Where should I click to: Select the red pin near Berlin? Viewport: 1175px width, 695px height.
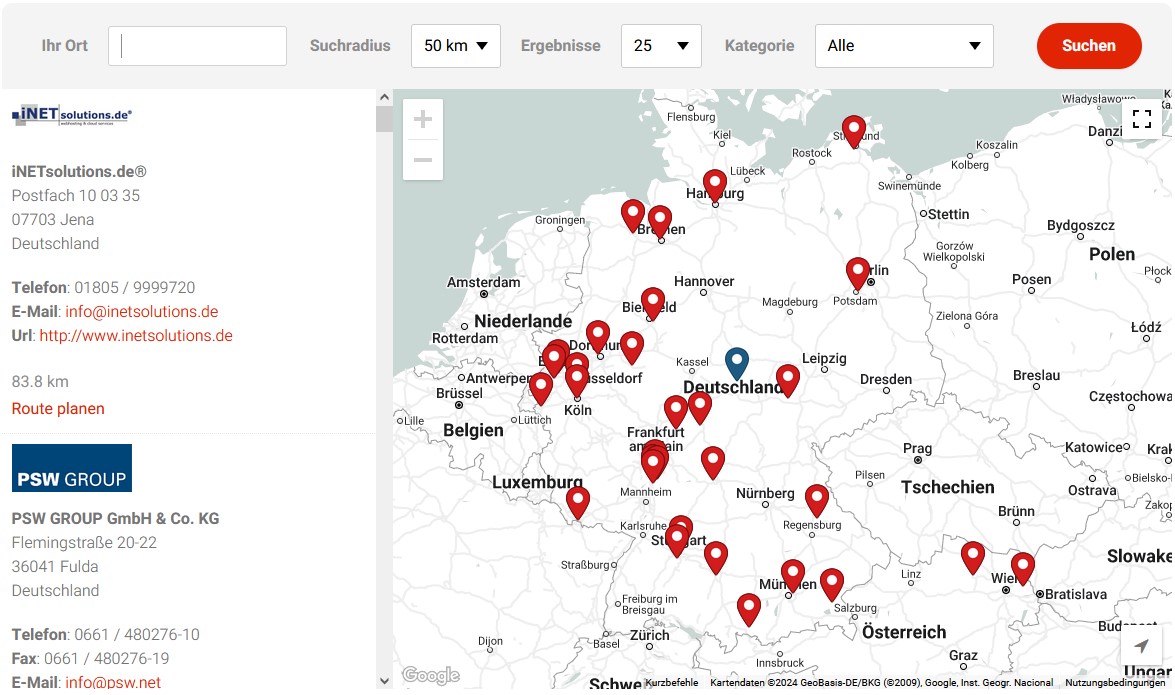click(858, 272)
